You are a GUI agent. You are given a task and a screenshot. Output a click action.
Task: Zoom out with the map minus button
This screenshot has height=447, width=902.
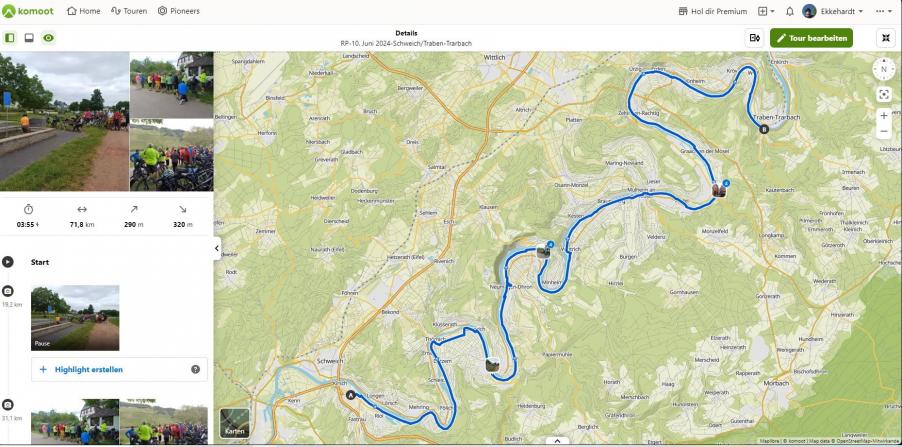pos(884,131)
